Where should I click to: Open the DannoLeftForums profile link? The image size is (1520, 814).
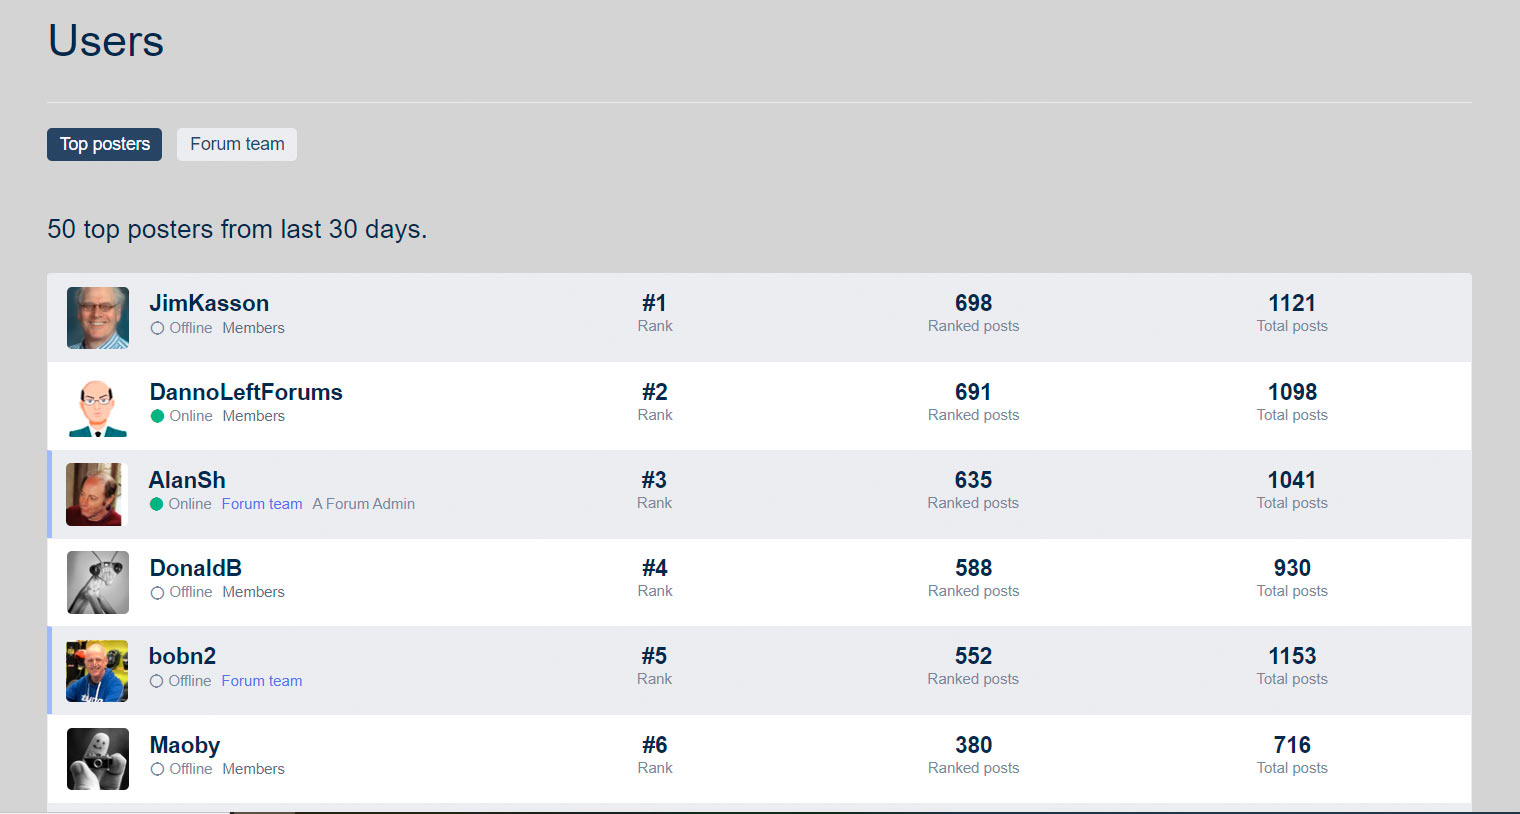pyautogui.click(x=246, y=392)
